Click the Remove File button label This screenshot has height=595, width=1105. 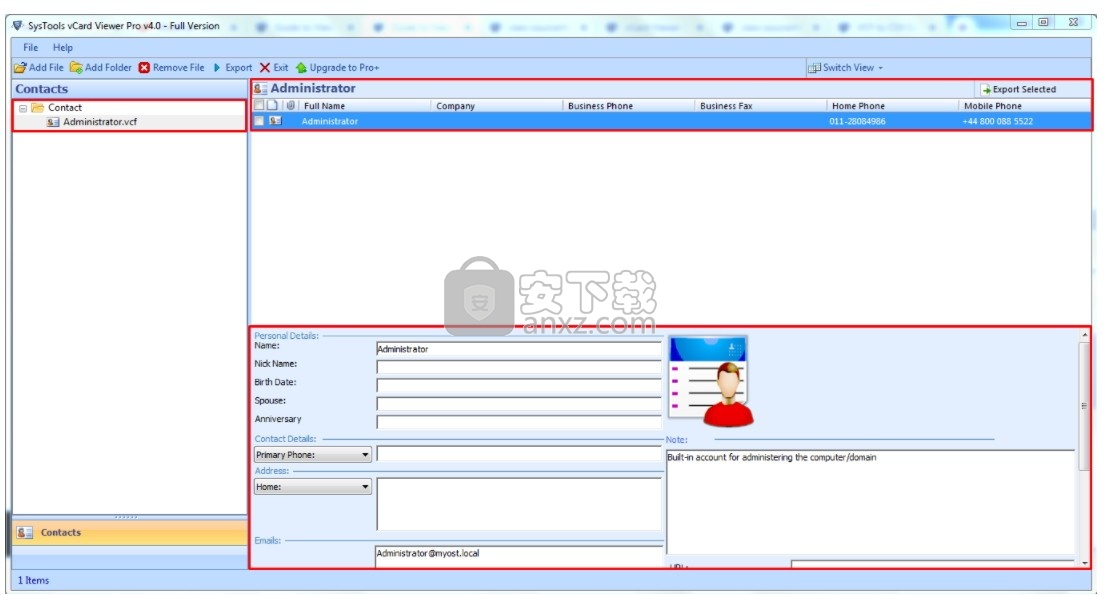click(178, 68)
